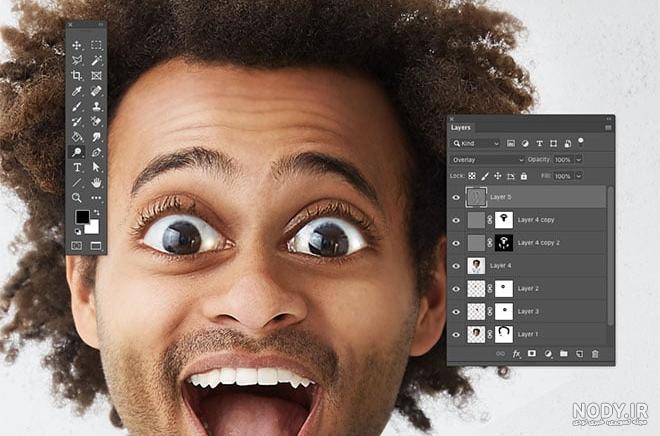660x436 pixels.
Task: Select the Healing Brush bandage tool
Action: 96,90
